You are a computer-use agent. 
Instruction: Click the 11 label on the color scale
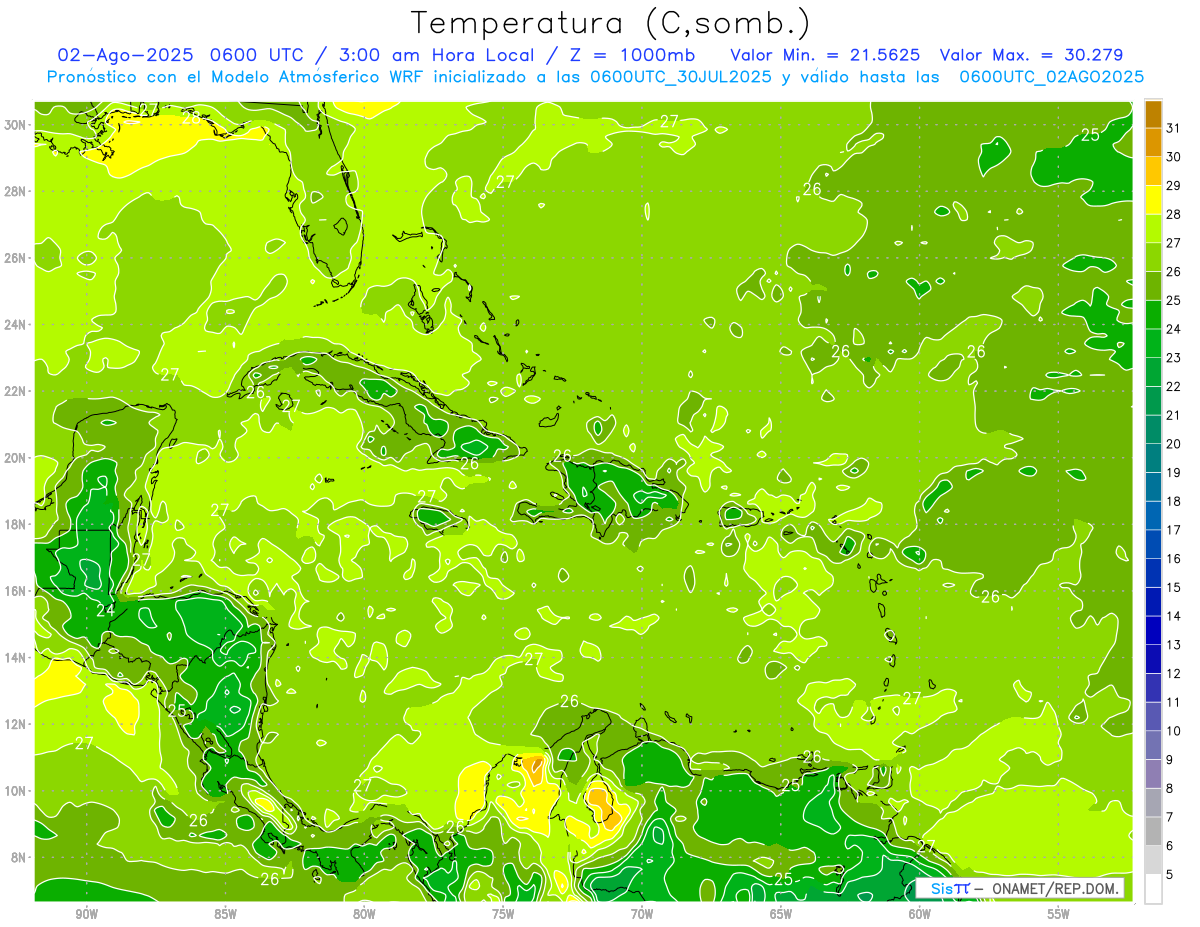(1173, 702)
